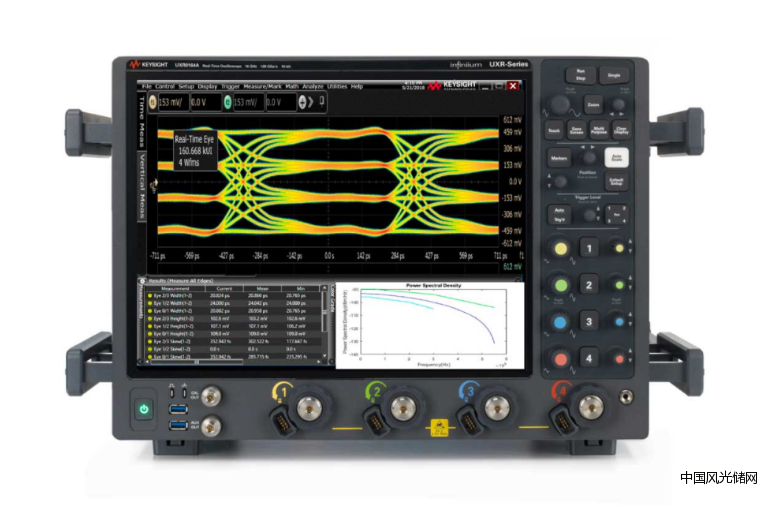766x508 pixels.
Task: Click the add channel plus icon
Action: tap(302, 102)
